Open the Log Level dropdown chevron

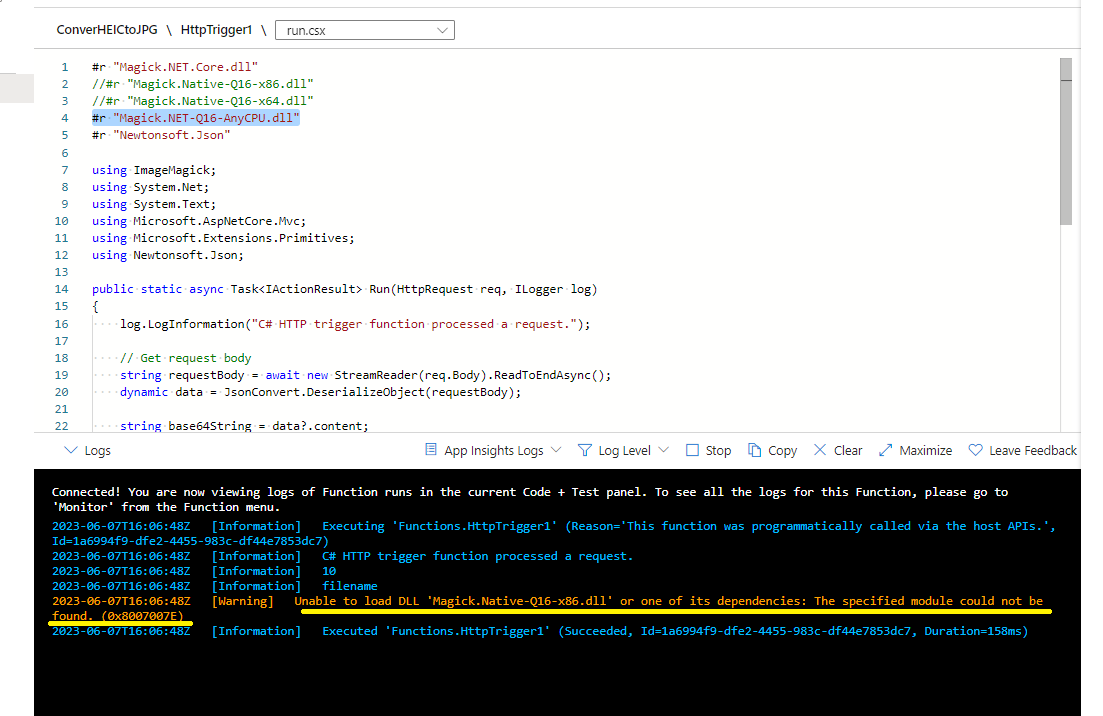pos(662,450)
